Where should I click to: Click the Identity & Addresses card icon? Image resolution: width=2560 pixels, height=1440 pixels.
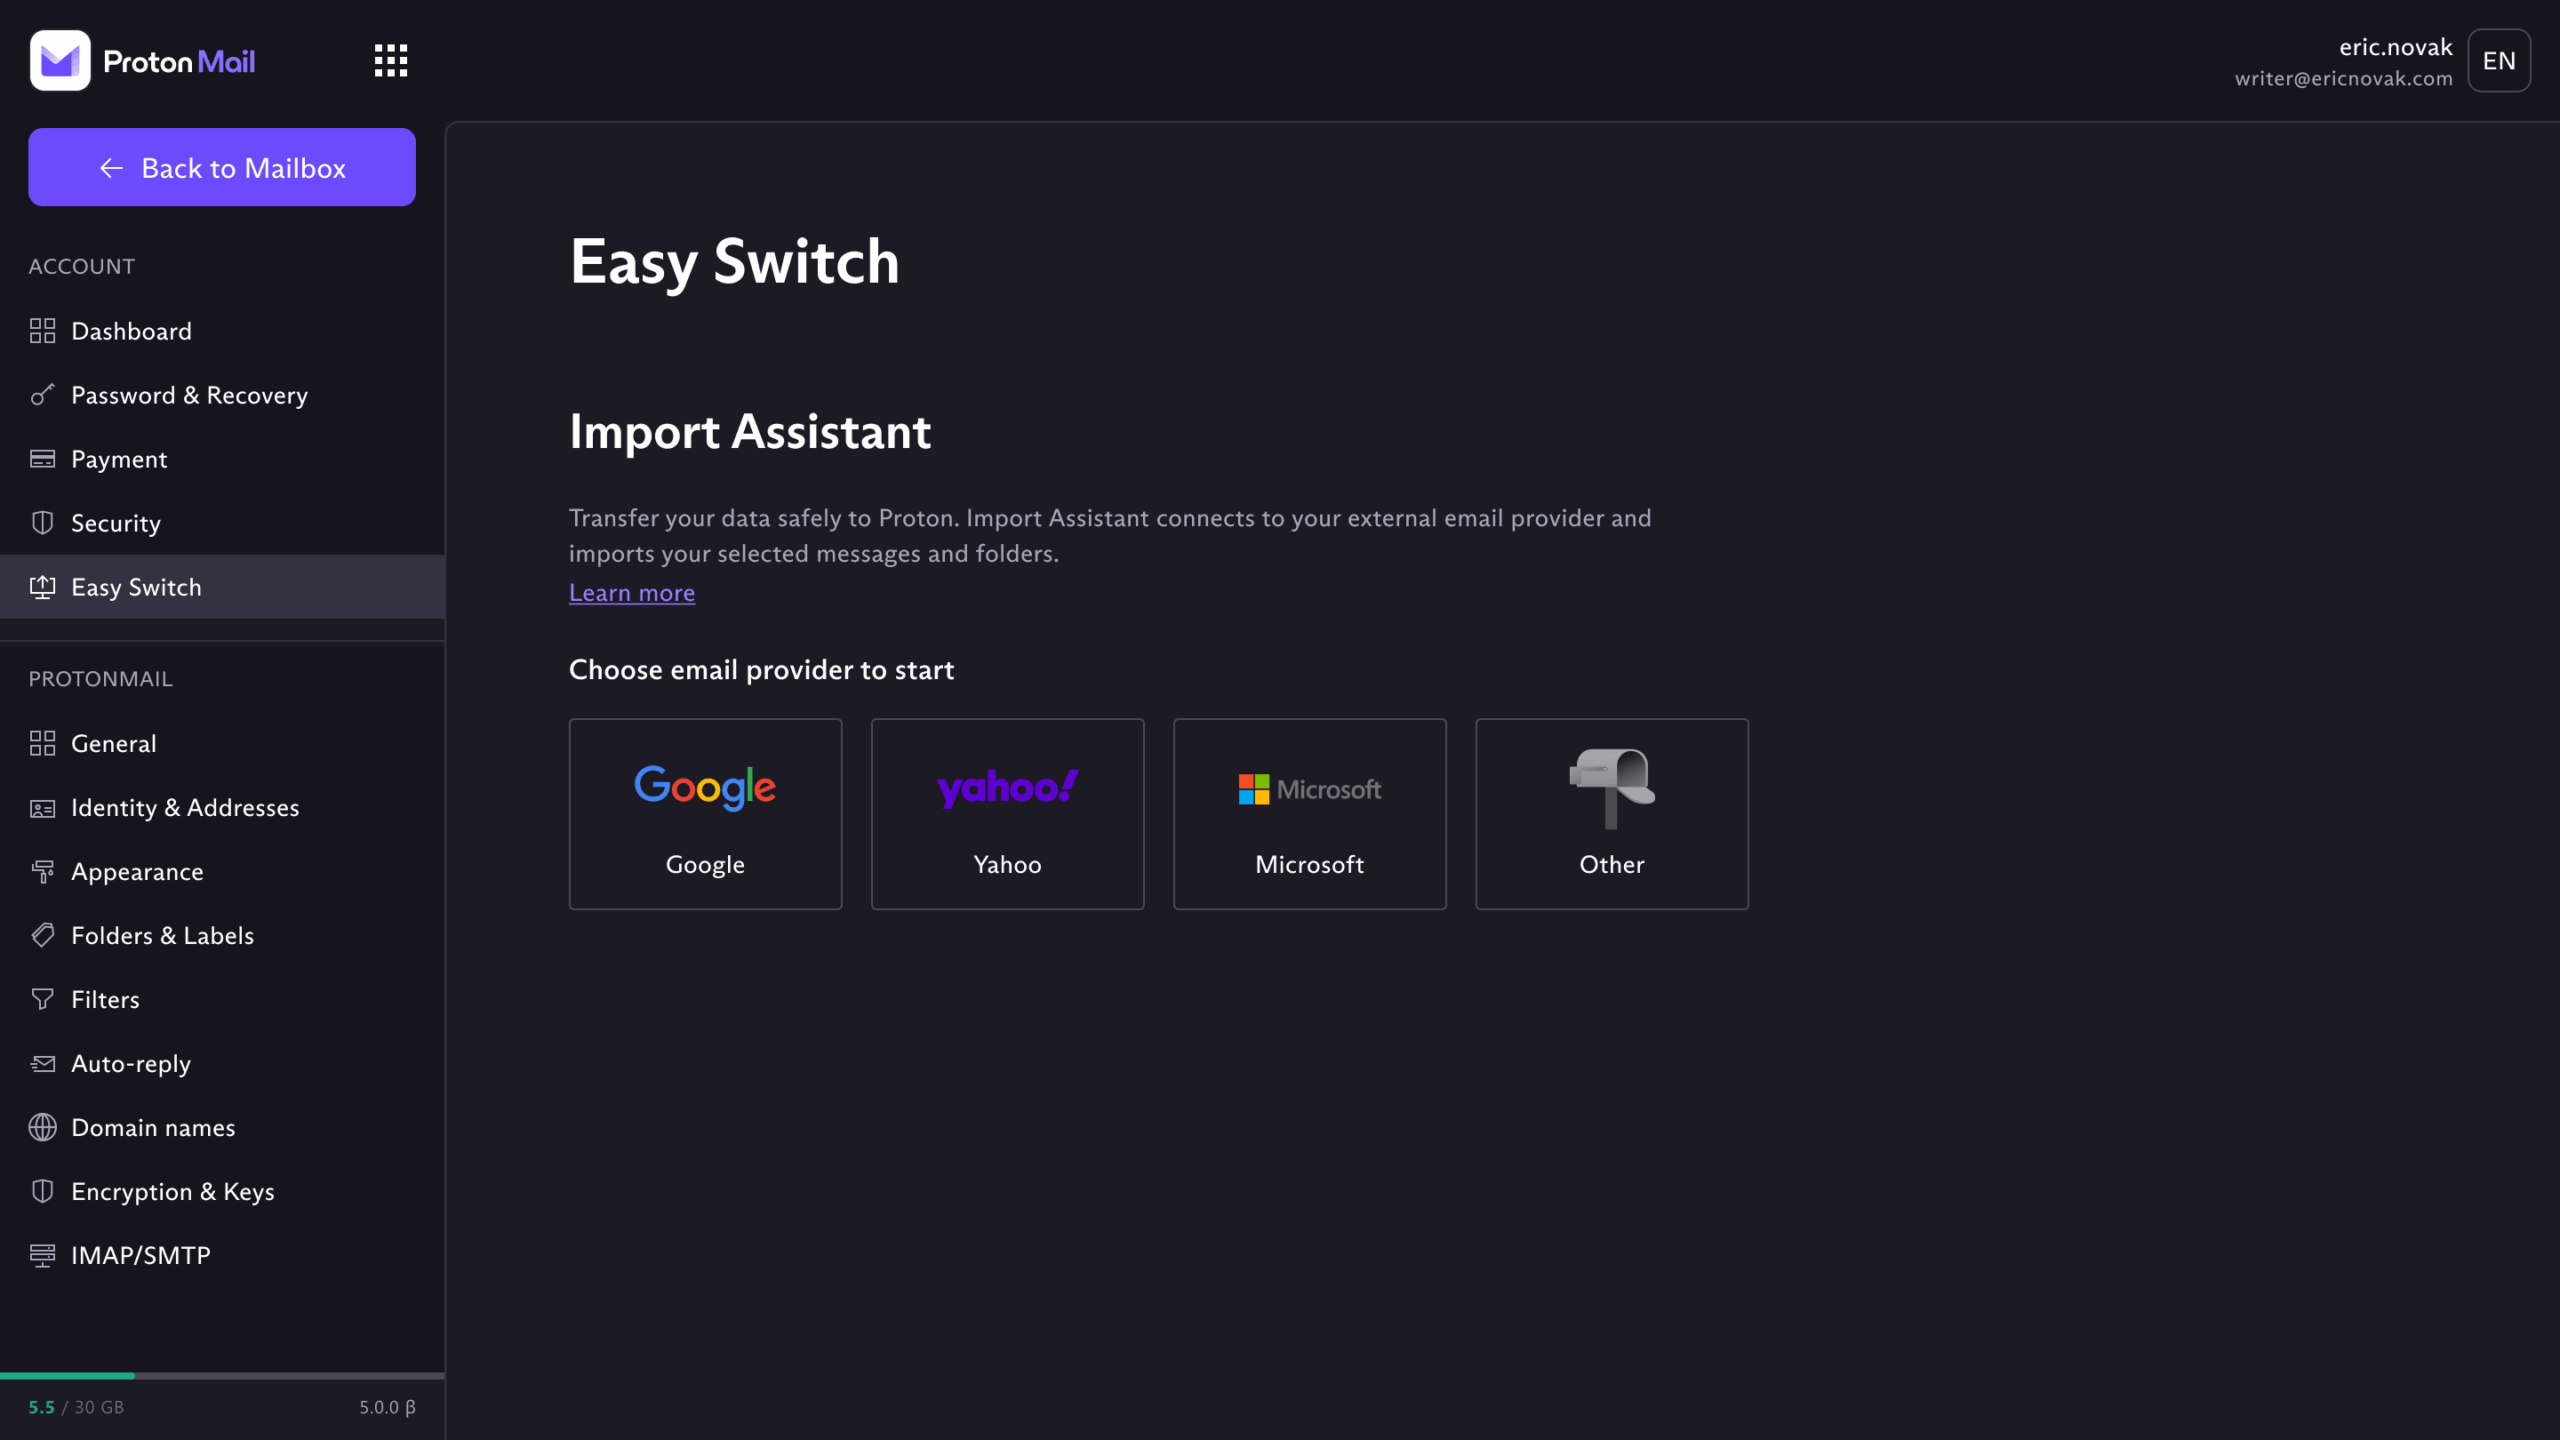coord(42,808)
